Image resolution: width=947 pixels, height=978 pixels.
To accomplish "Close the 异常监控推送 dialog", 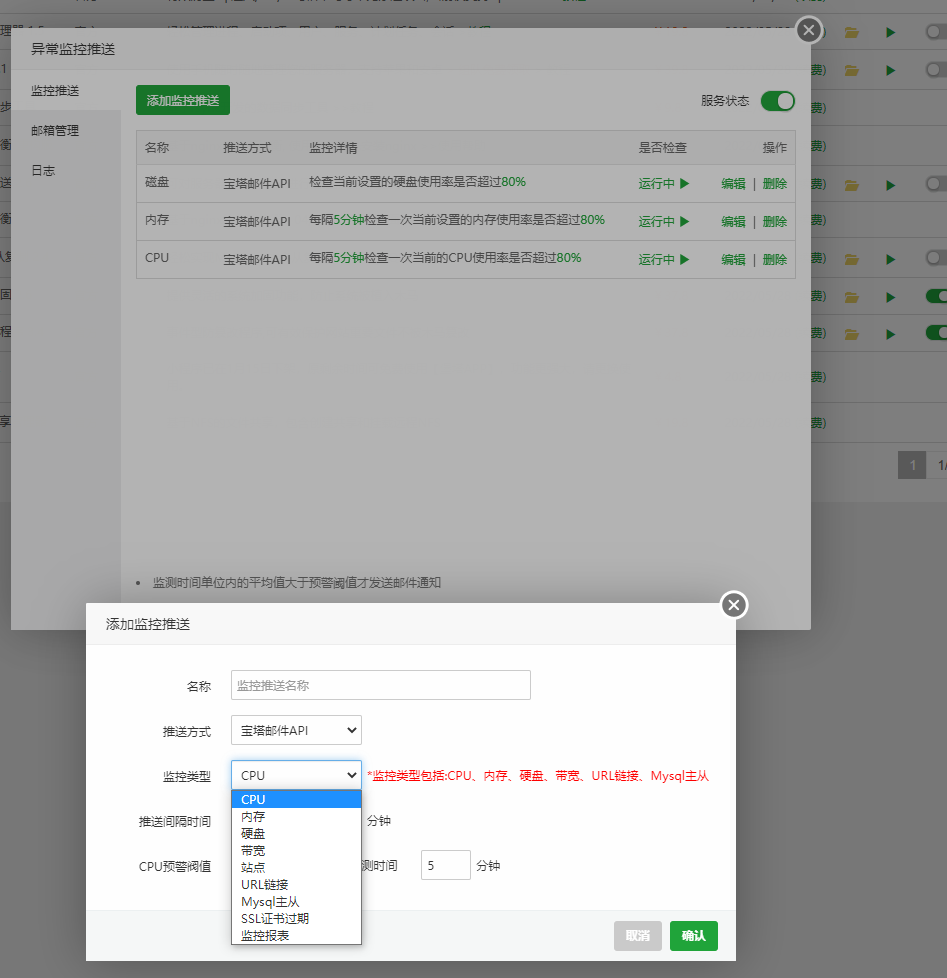I will [809, 30].
